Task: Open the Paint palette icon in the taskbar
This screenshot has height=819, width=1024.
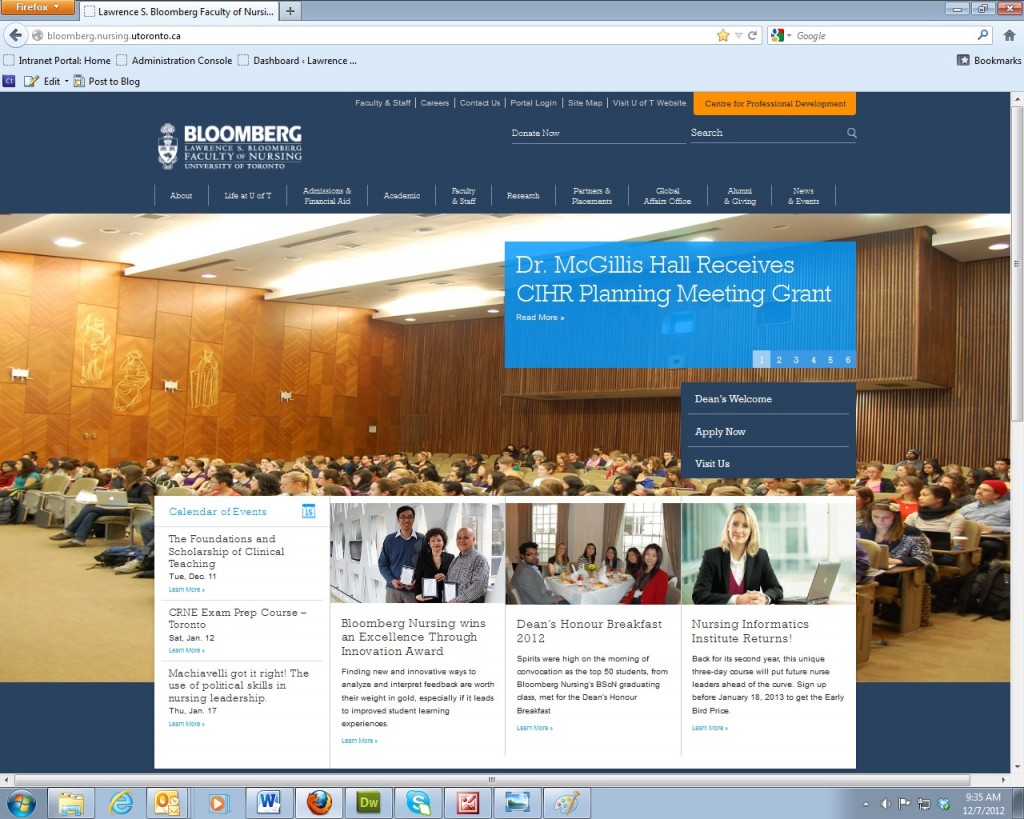Action: 567,803
